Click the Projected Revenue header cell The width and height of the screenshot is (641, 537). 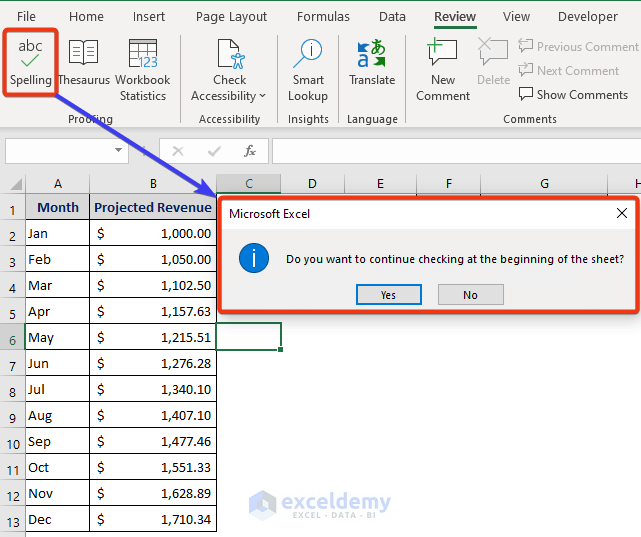[153, 207]
